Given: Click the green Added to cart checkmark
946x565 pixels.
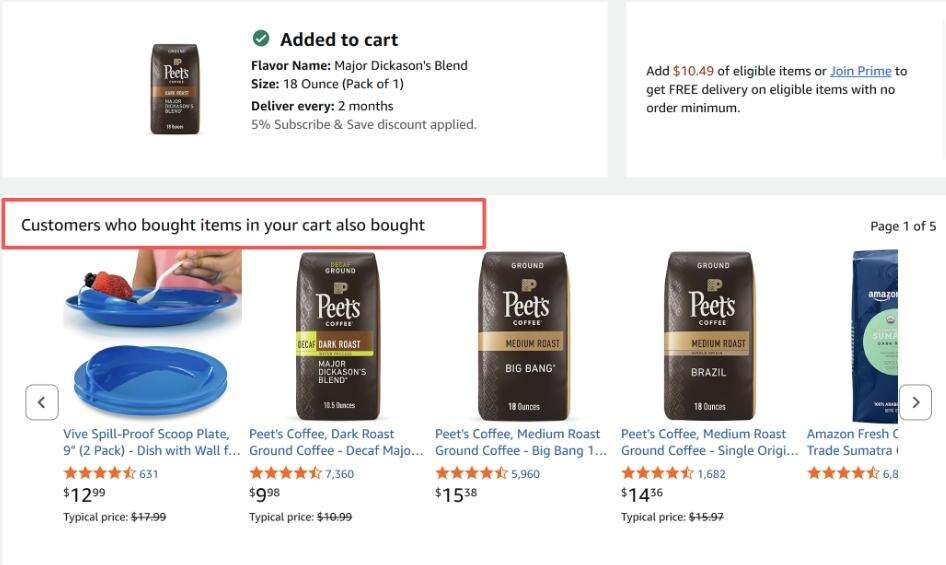Looking at the screenshot, I should pos(261,38).
